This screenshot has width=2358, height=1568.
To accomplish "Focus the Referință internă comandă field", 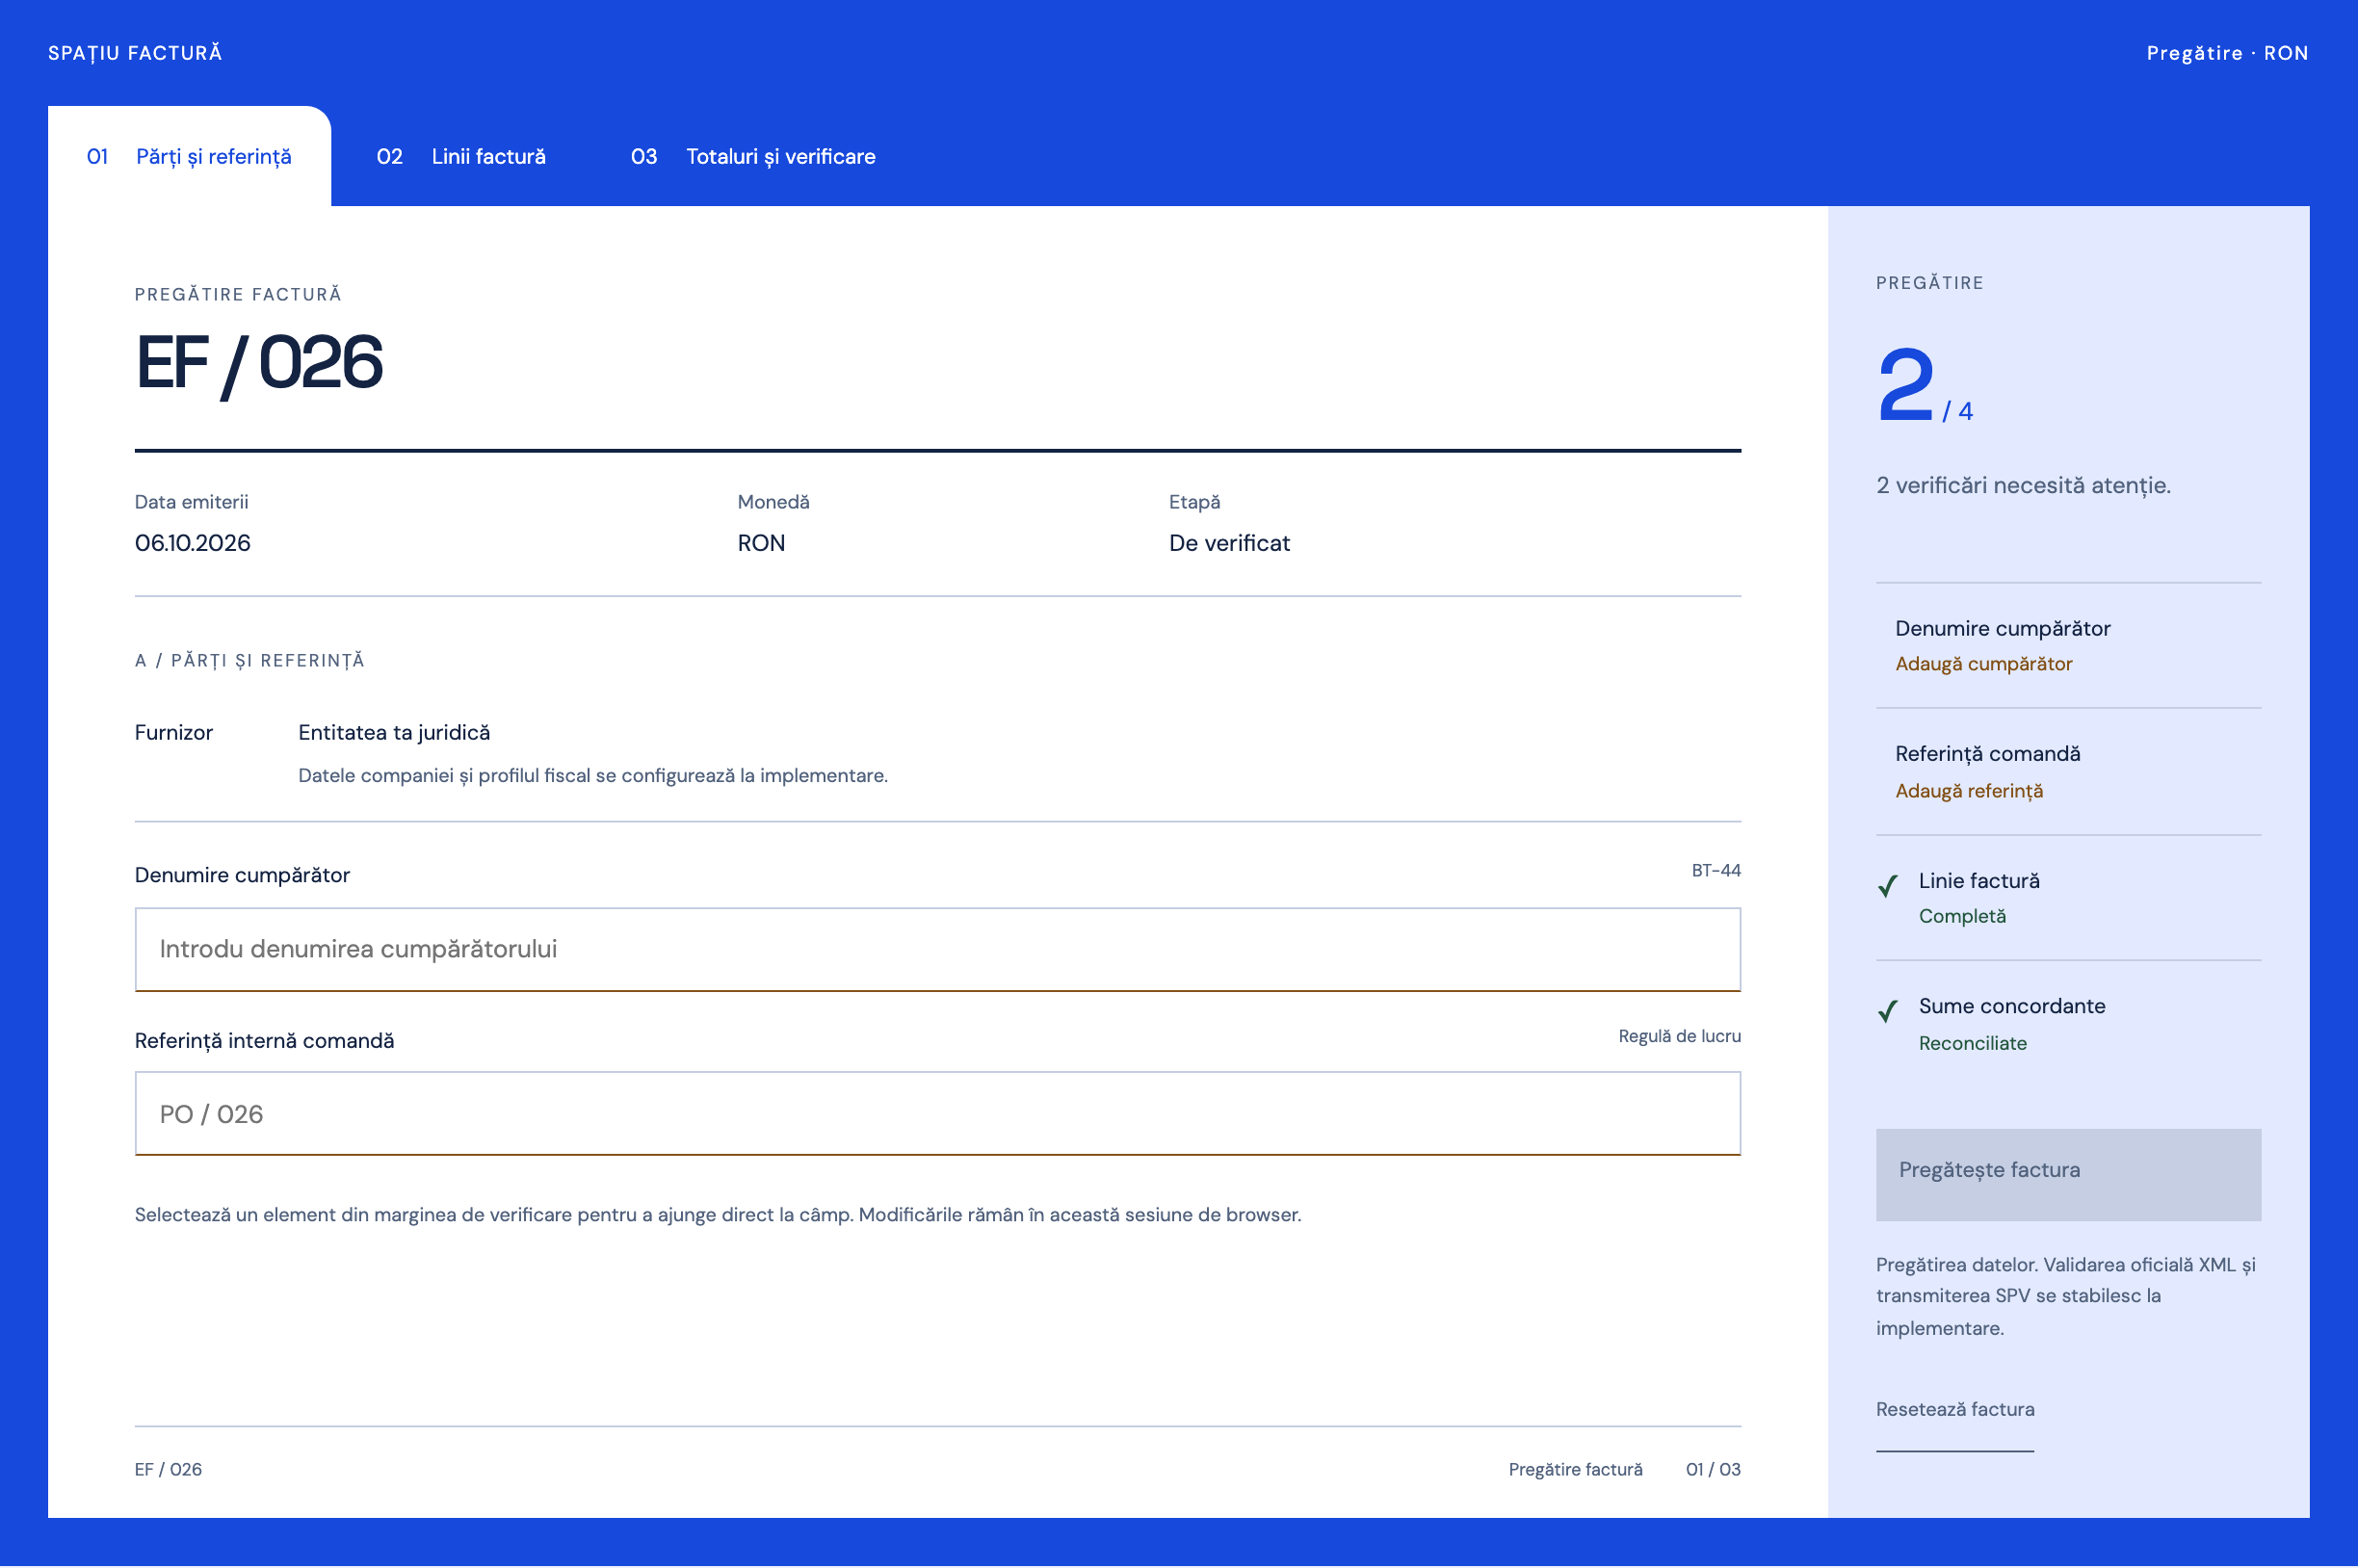I will tap(937, 1113).
